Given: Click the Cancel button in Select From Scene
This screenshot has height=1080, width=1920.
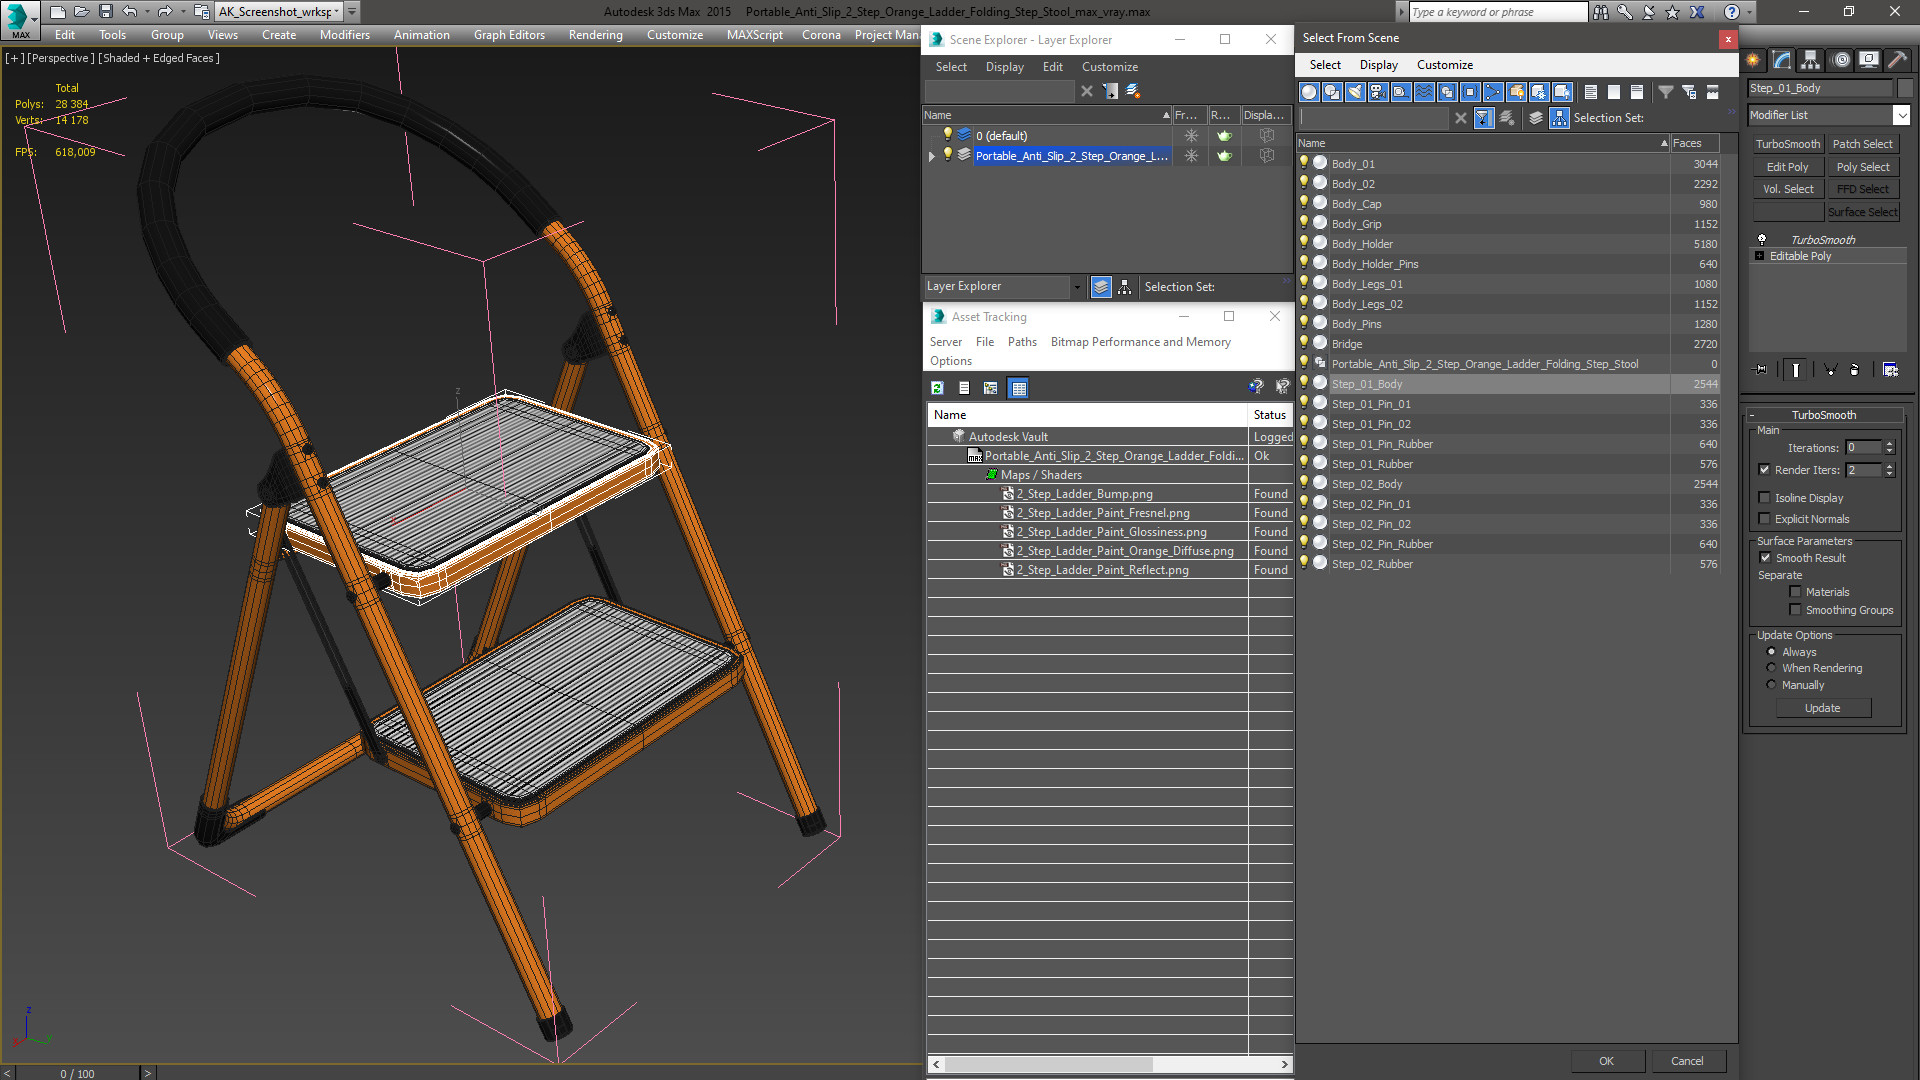Looking at the screenshot, I should click(1687, 1061).
